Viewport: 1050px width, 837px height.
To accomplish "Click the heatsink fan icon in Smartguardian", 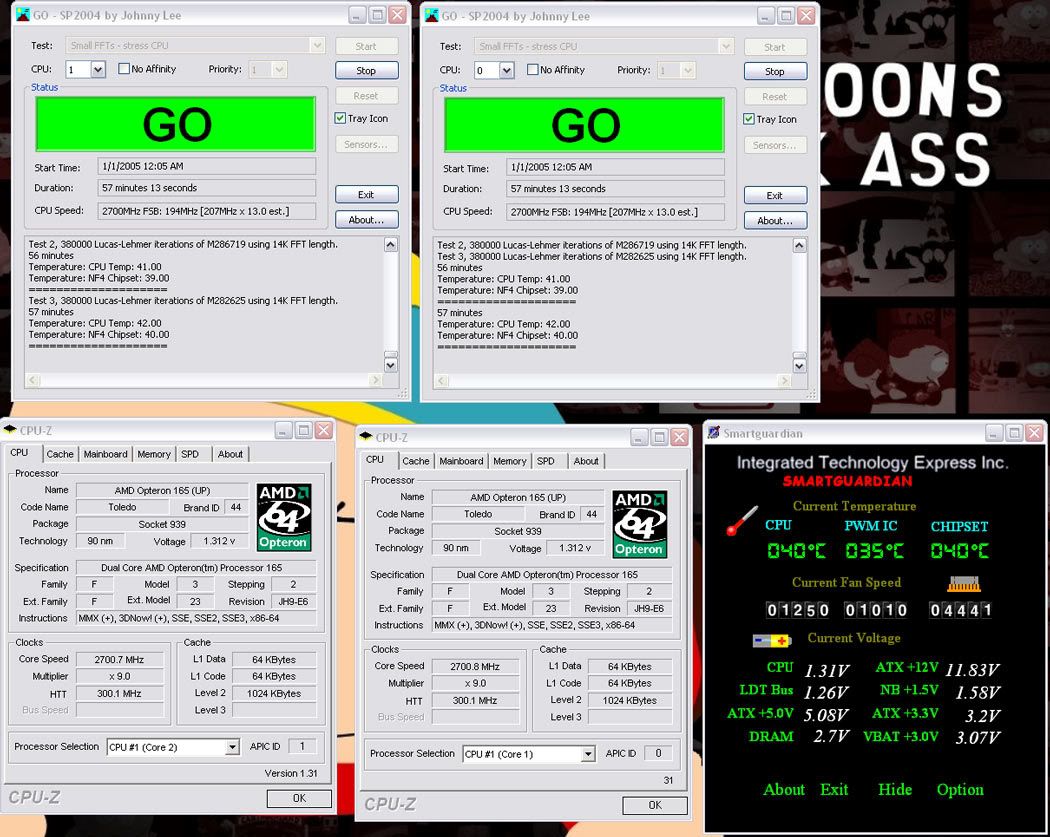I will tap(964, 584).
